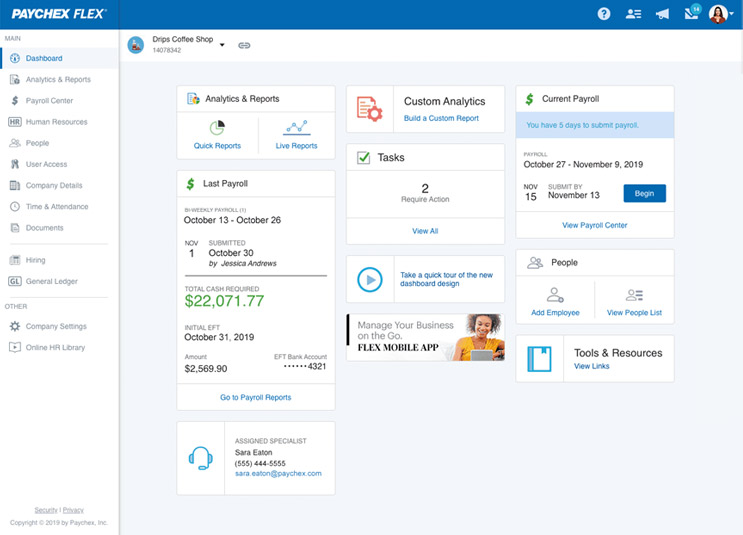Image resolution: width=743 pixels, height=535 pixels.
Task: Click the Quick Reports pie chart icon
Action: pos(217,127)
